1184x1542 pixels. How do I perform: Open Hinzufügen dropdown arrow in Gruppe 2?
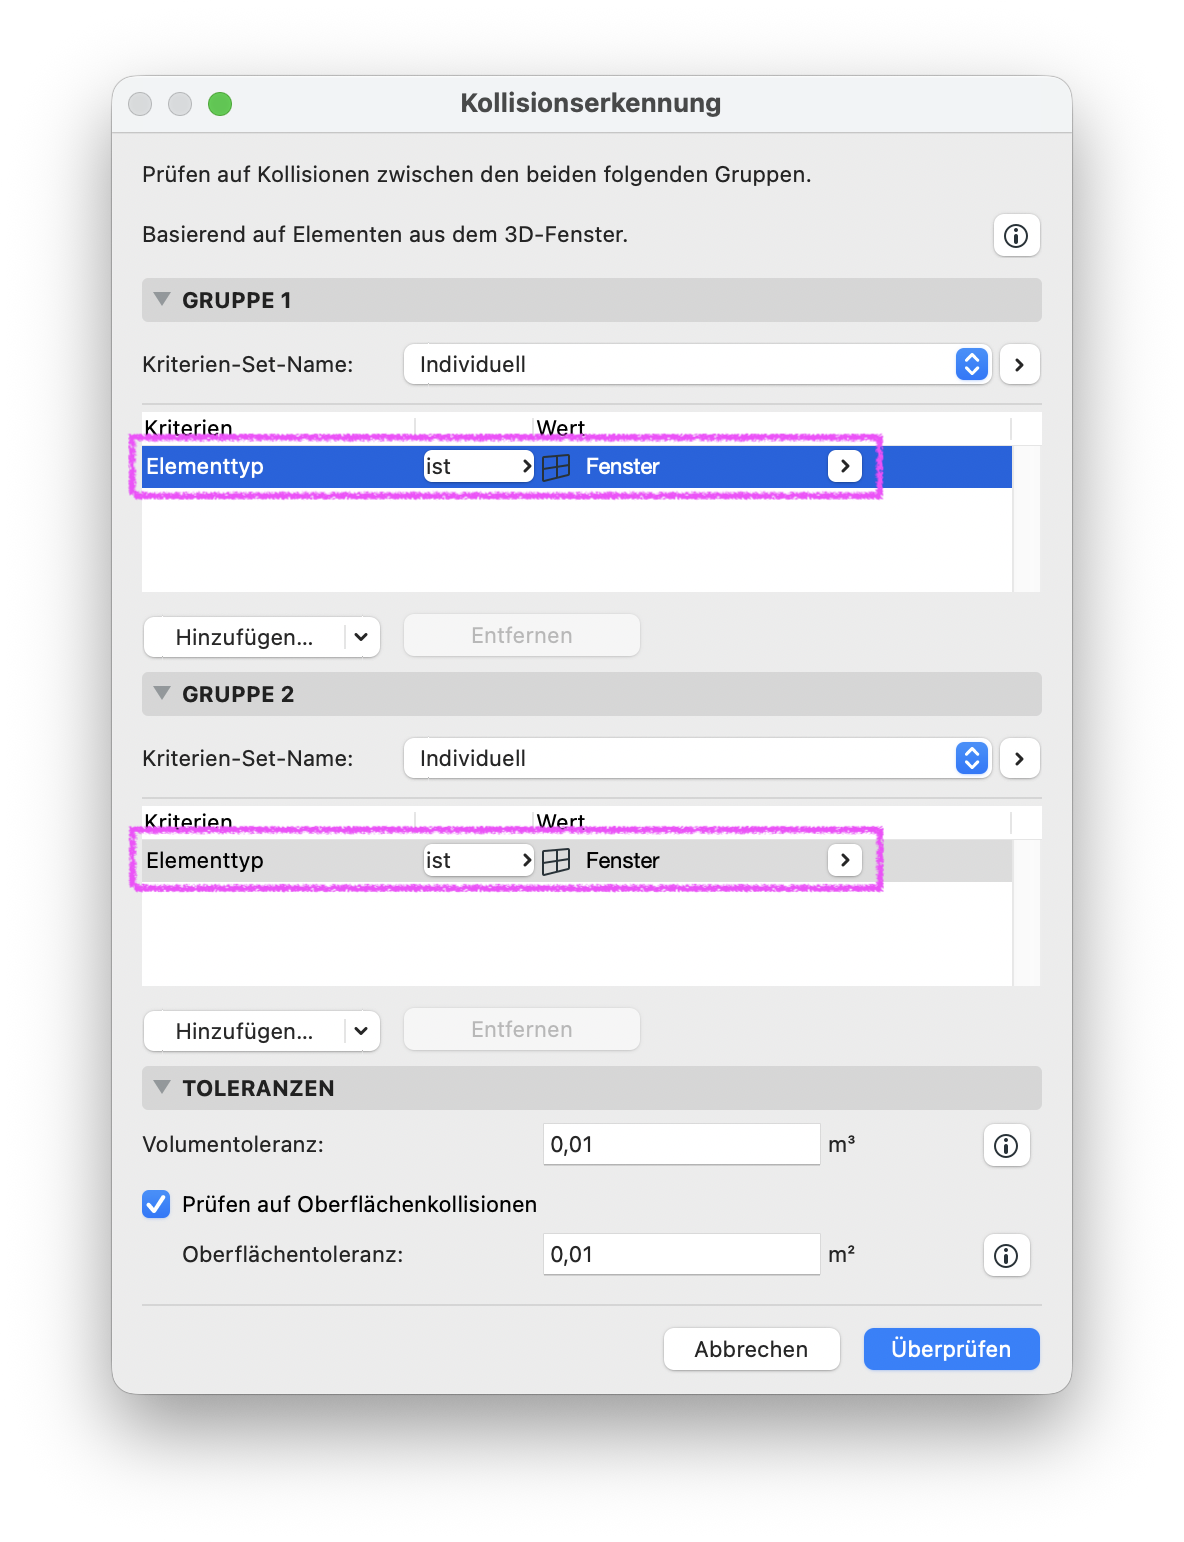(x=361, y=1031)
